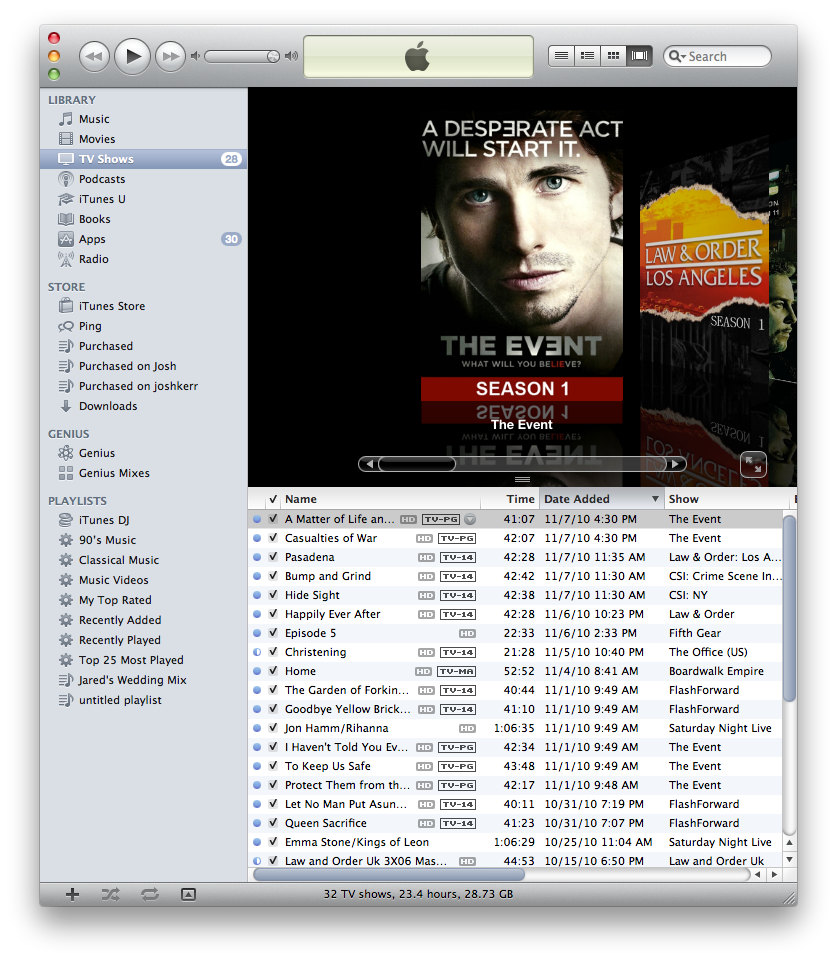Toggle the header check column
This screenshot has width=837, height=961.
273,499
